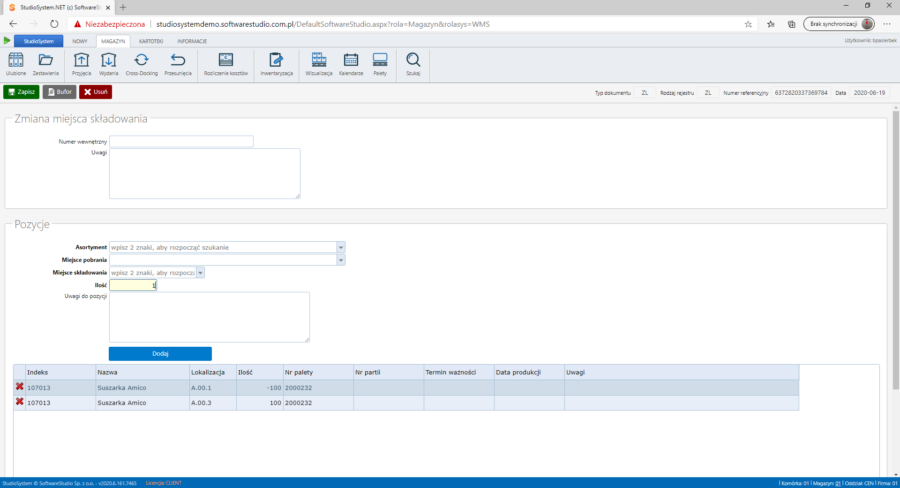Click the vertical page scrollbar
Viewport: 900px width, 488px height.
point(895,250)
